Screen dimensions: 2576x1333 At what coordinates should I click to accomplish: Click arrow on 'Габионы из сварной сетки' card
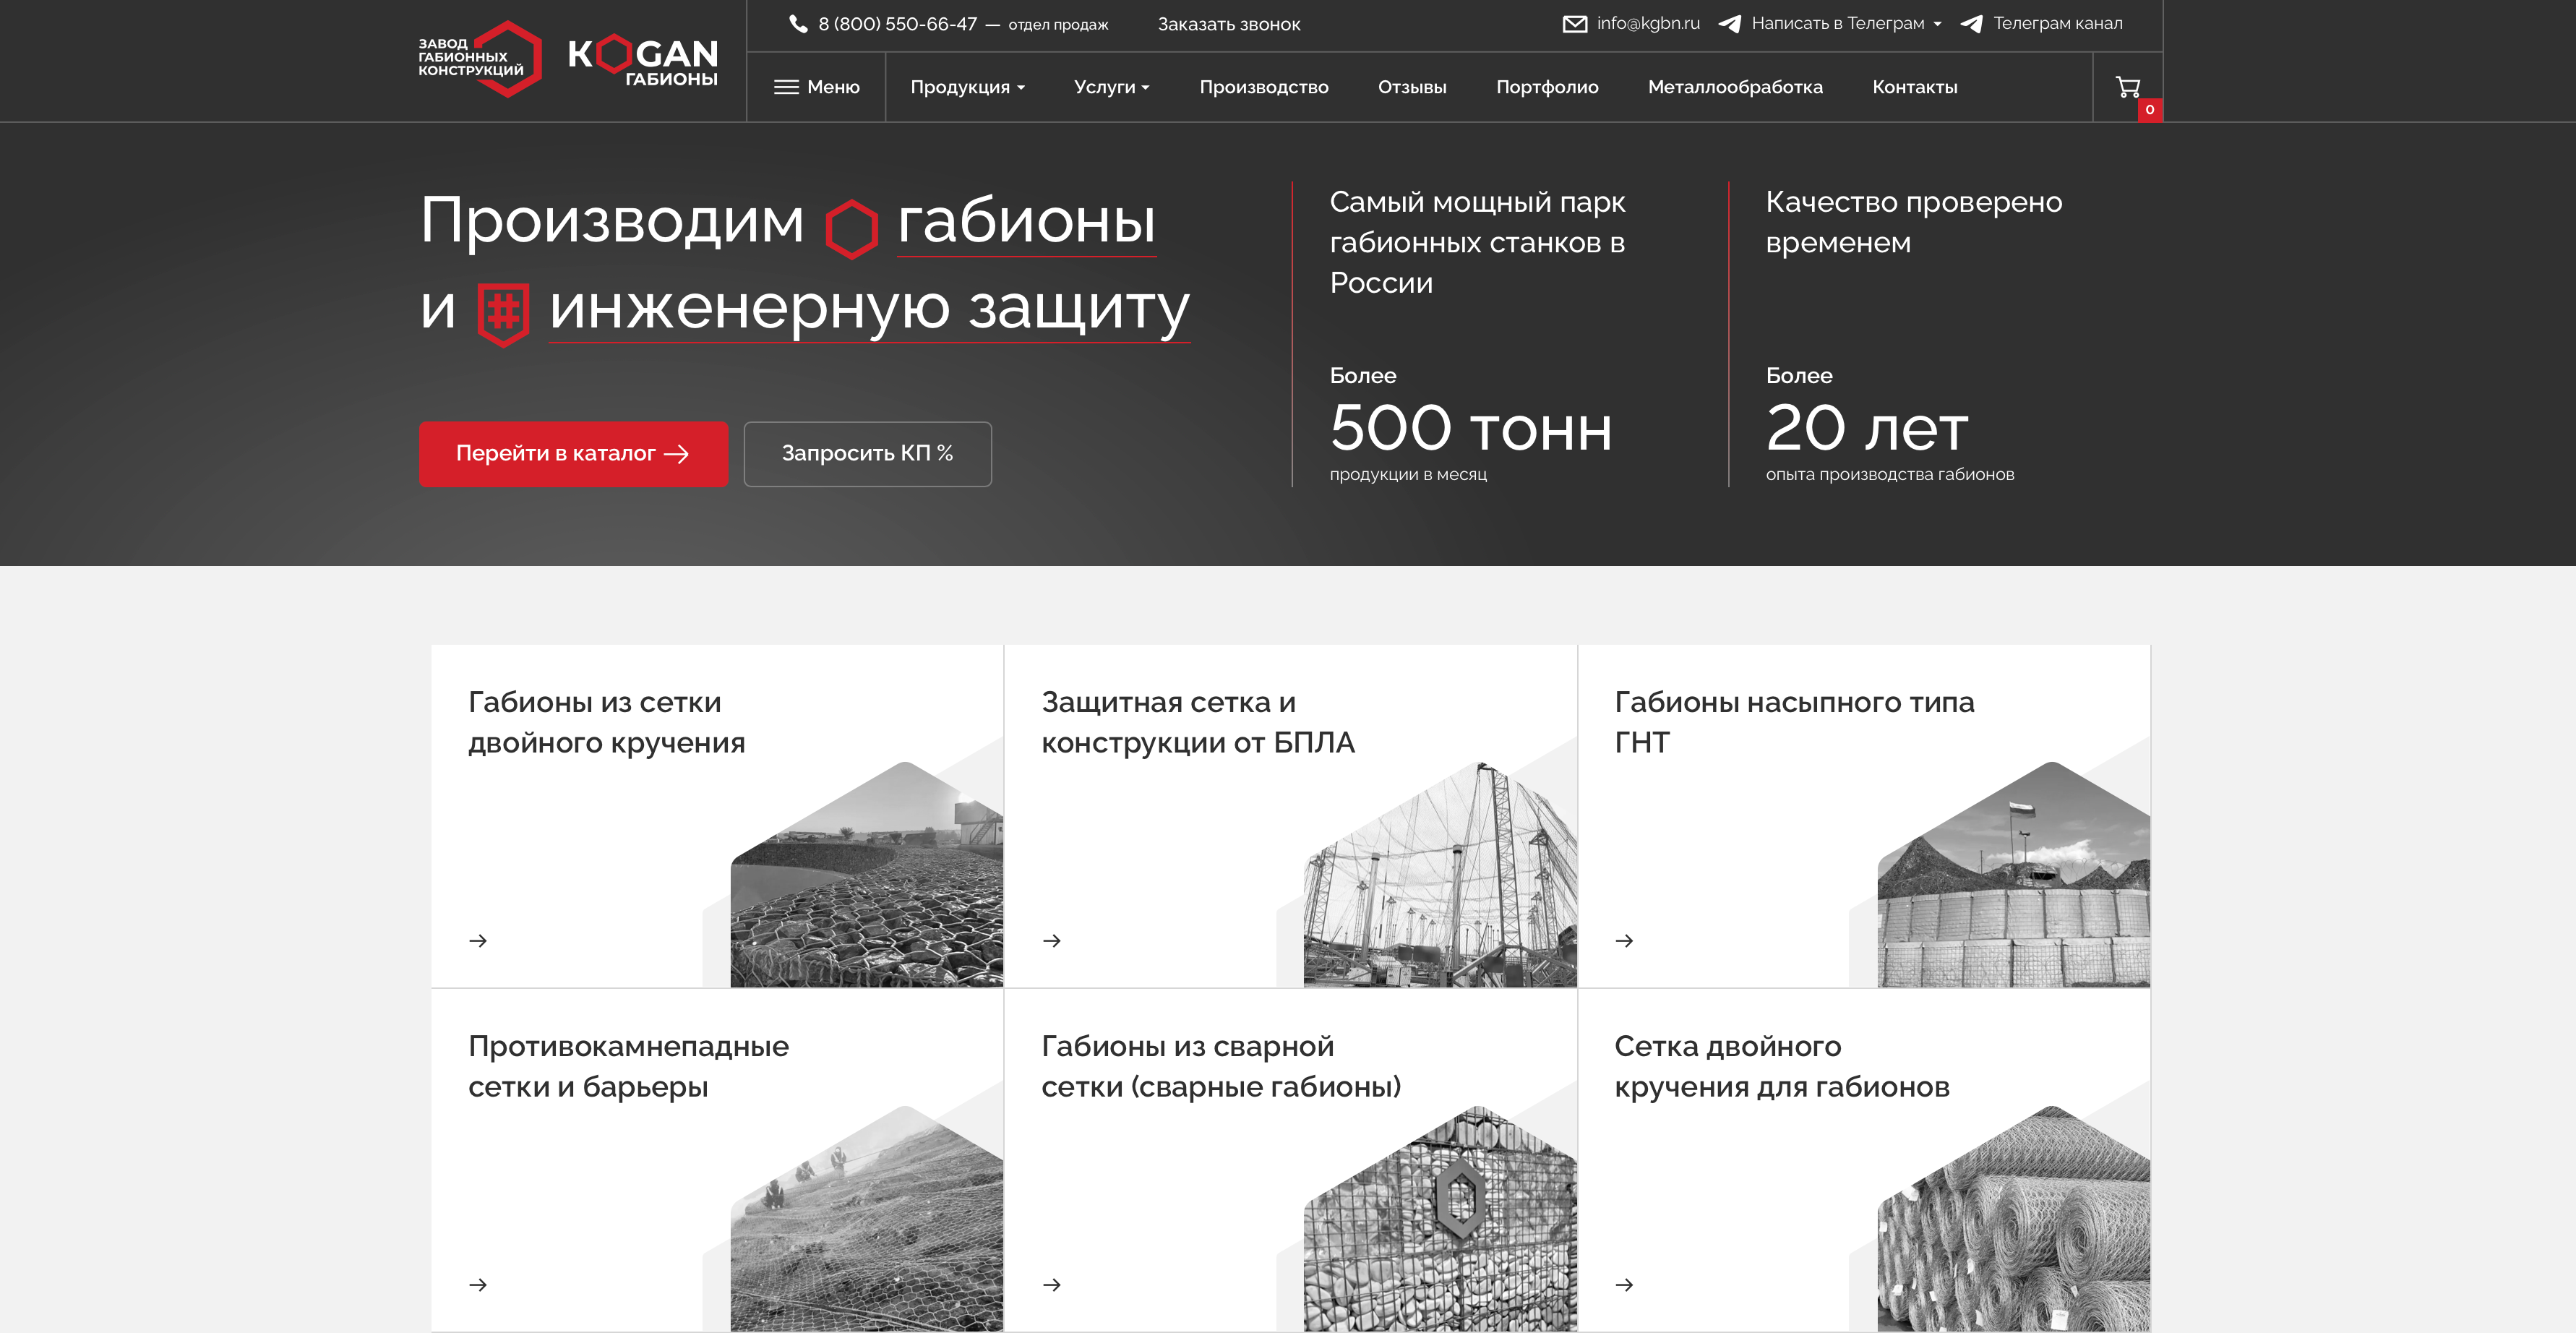pyautogui.click(x=1051, y=1285)
